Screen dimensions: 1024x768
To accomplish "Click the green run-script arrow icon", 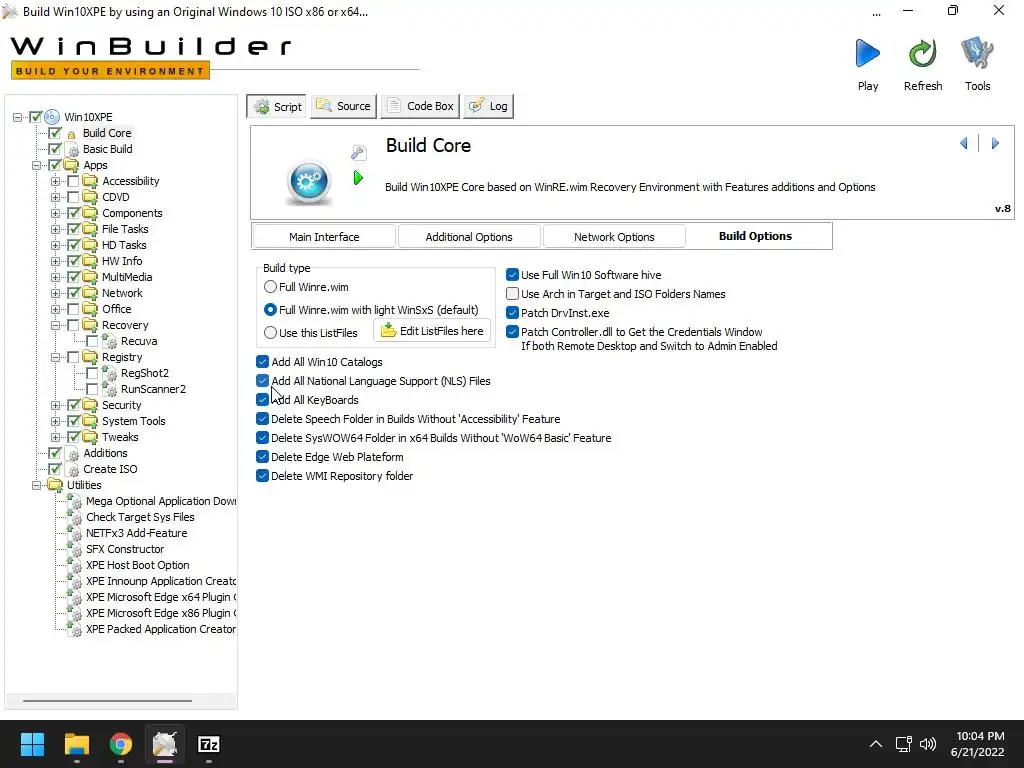I will (x=358, y=178).
